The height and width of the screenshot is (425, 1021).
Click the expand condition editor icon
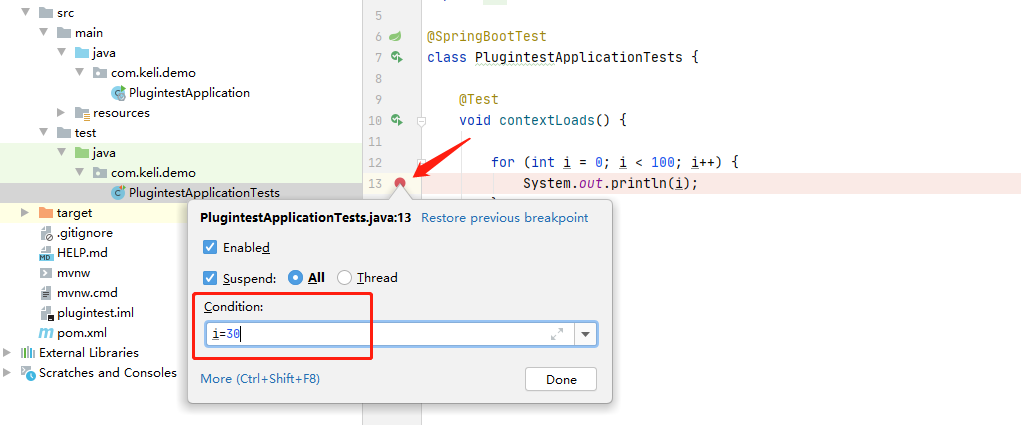[x=557, y=334]
